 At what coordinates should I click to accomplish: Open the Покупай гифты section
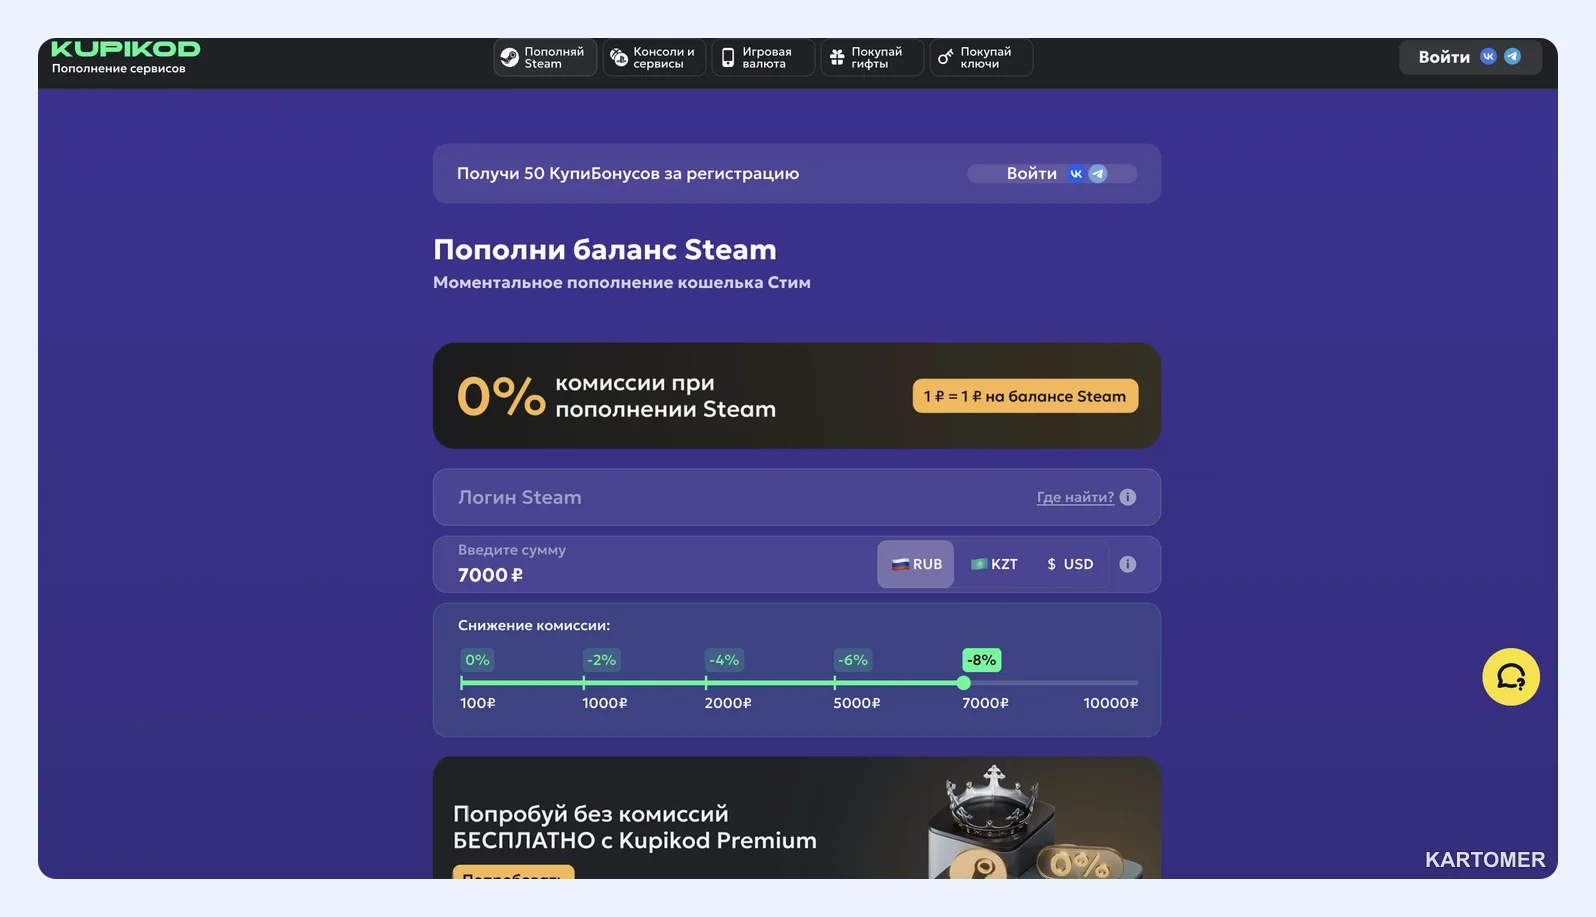pyautogui.click(x=872, y=58)
